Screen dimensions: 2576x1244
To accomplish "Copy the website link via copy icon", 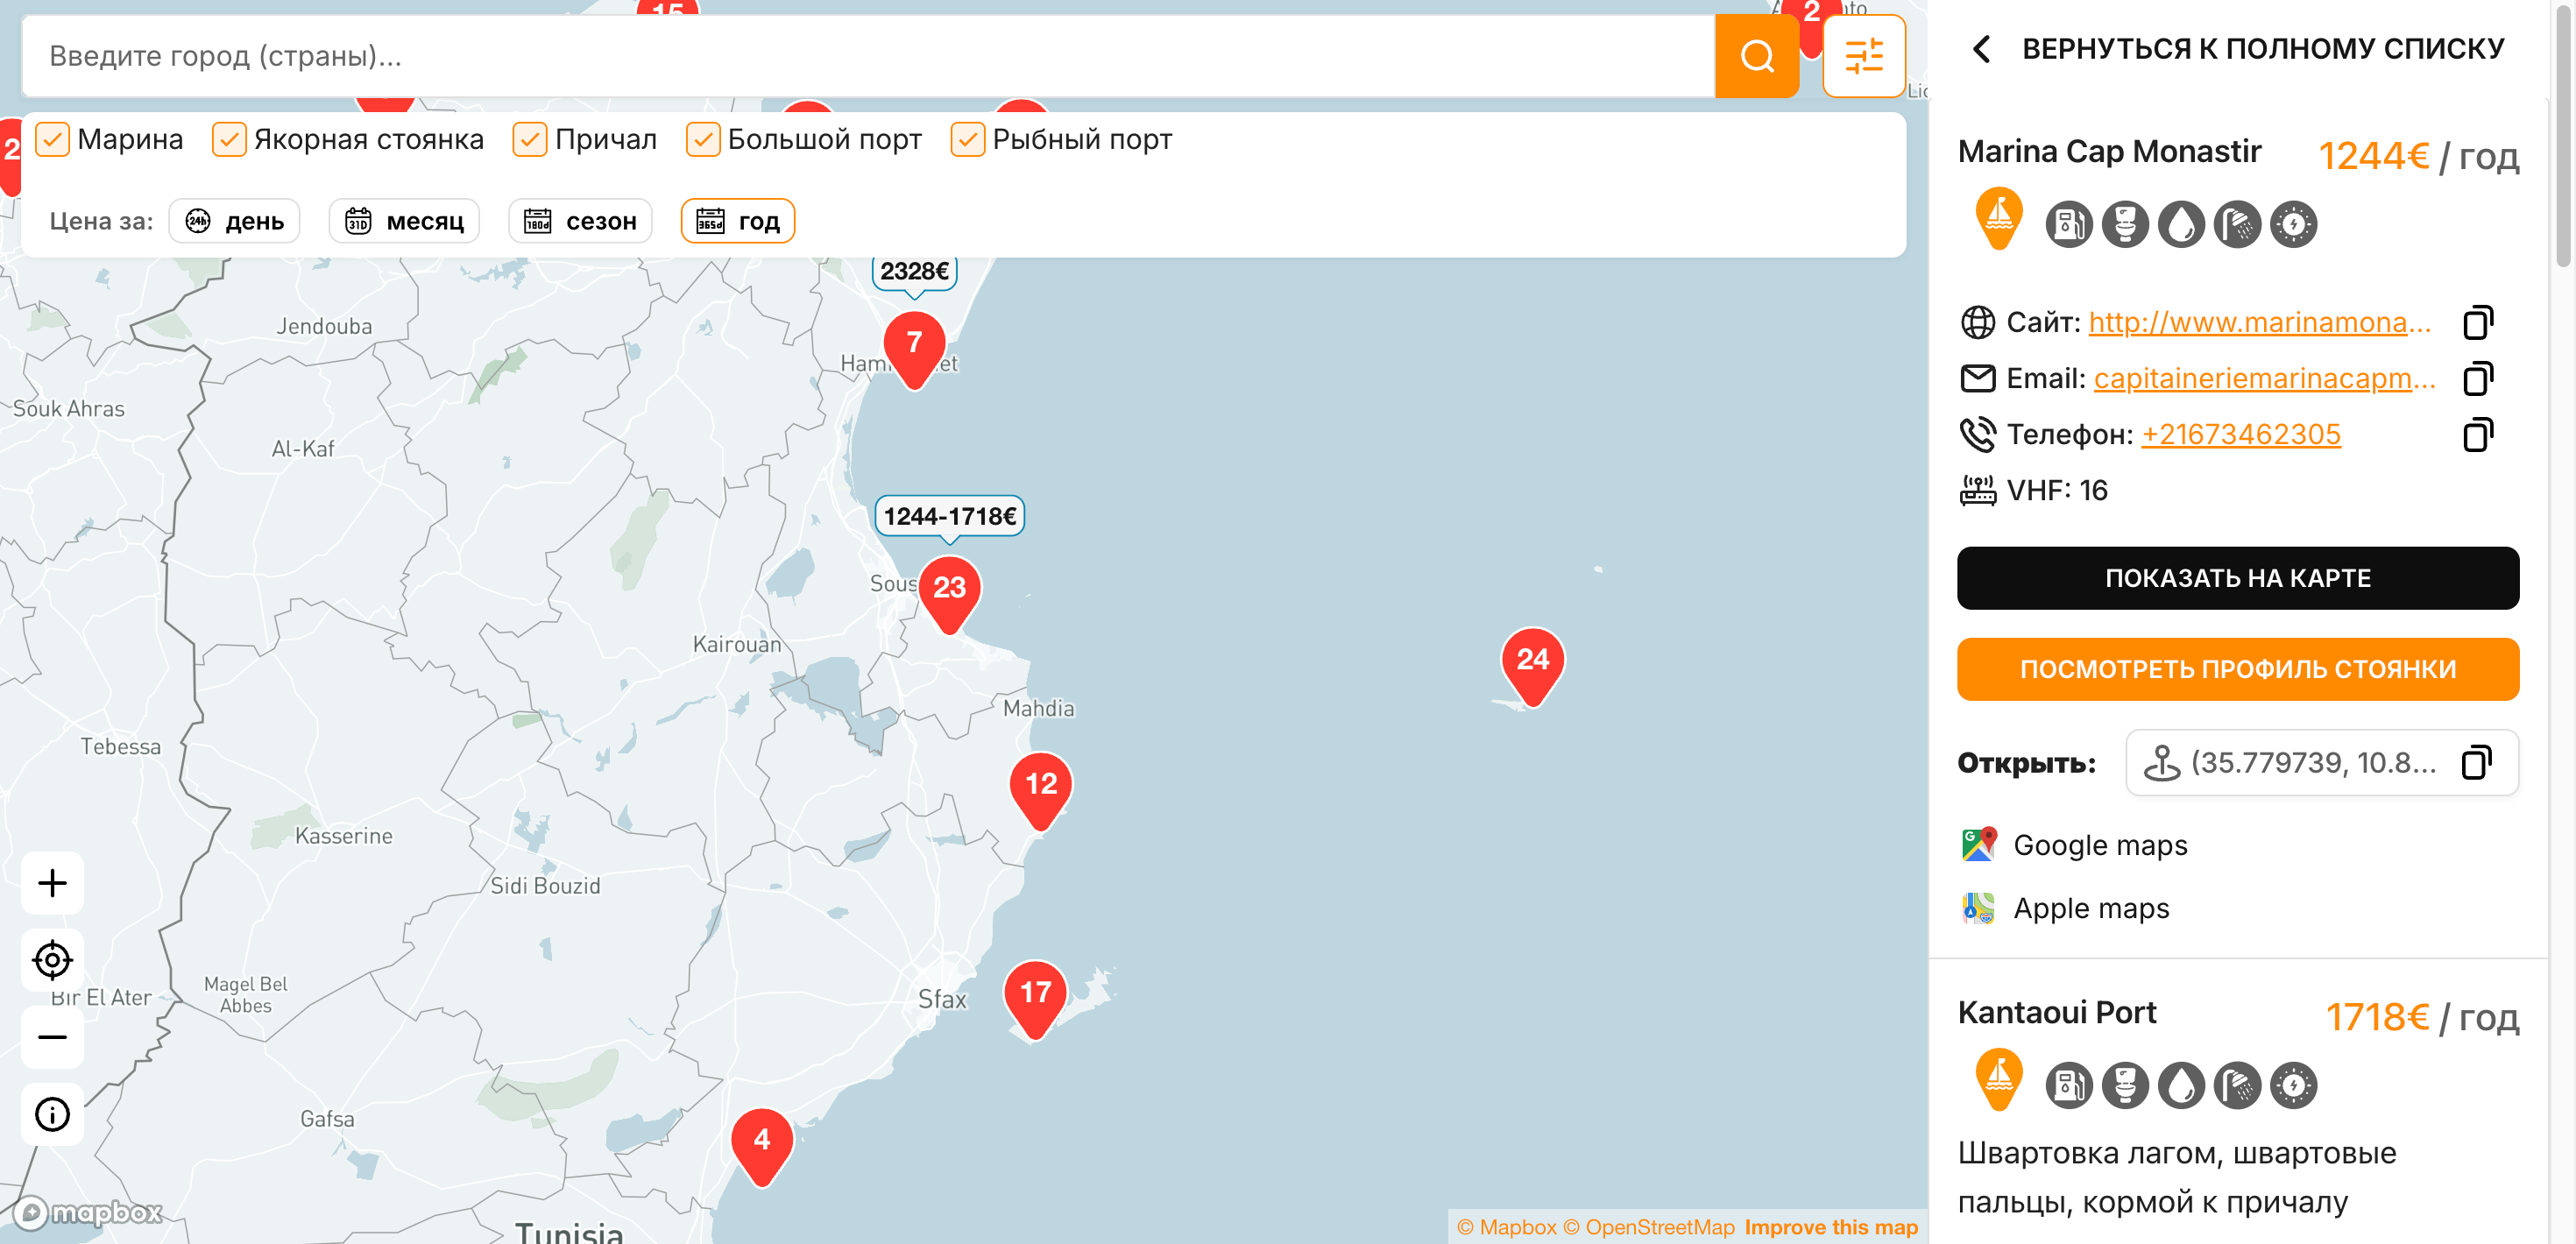I will pyautogui.click(x=2477, y=322).
